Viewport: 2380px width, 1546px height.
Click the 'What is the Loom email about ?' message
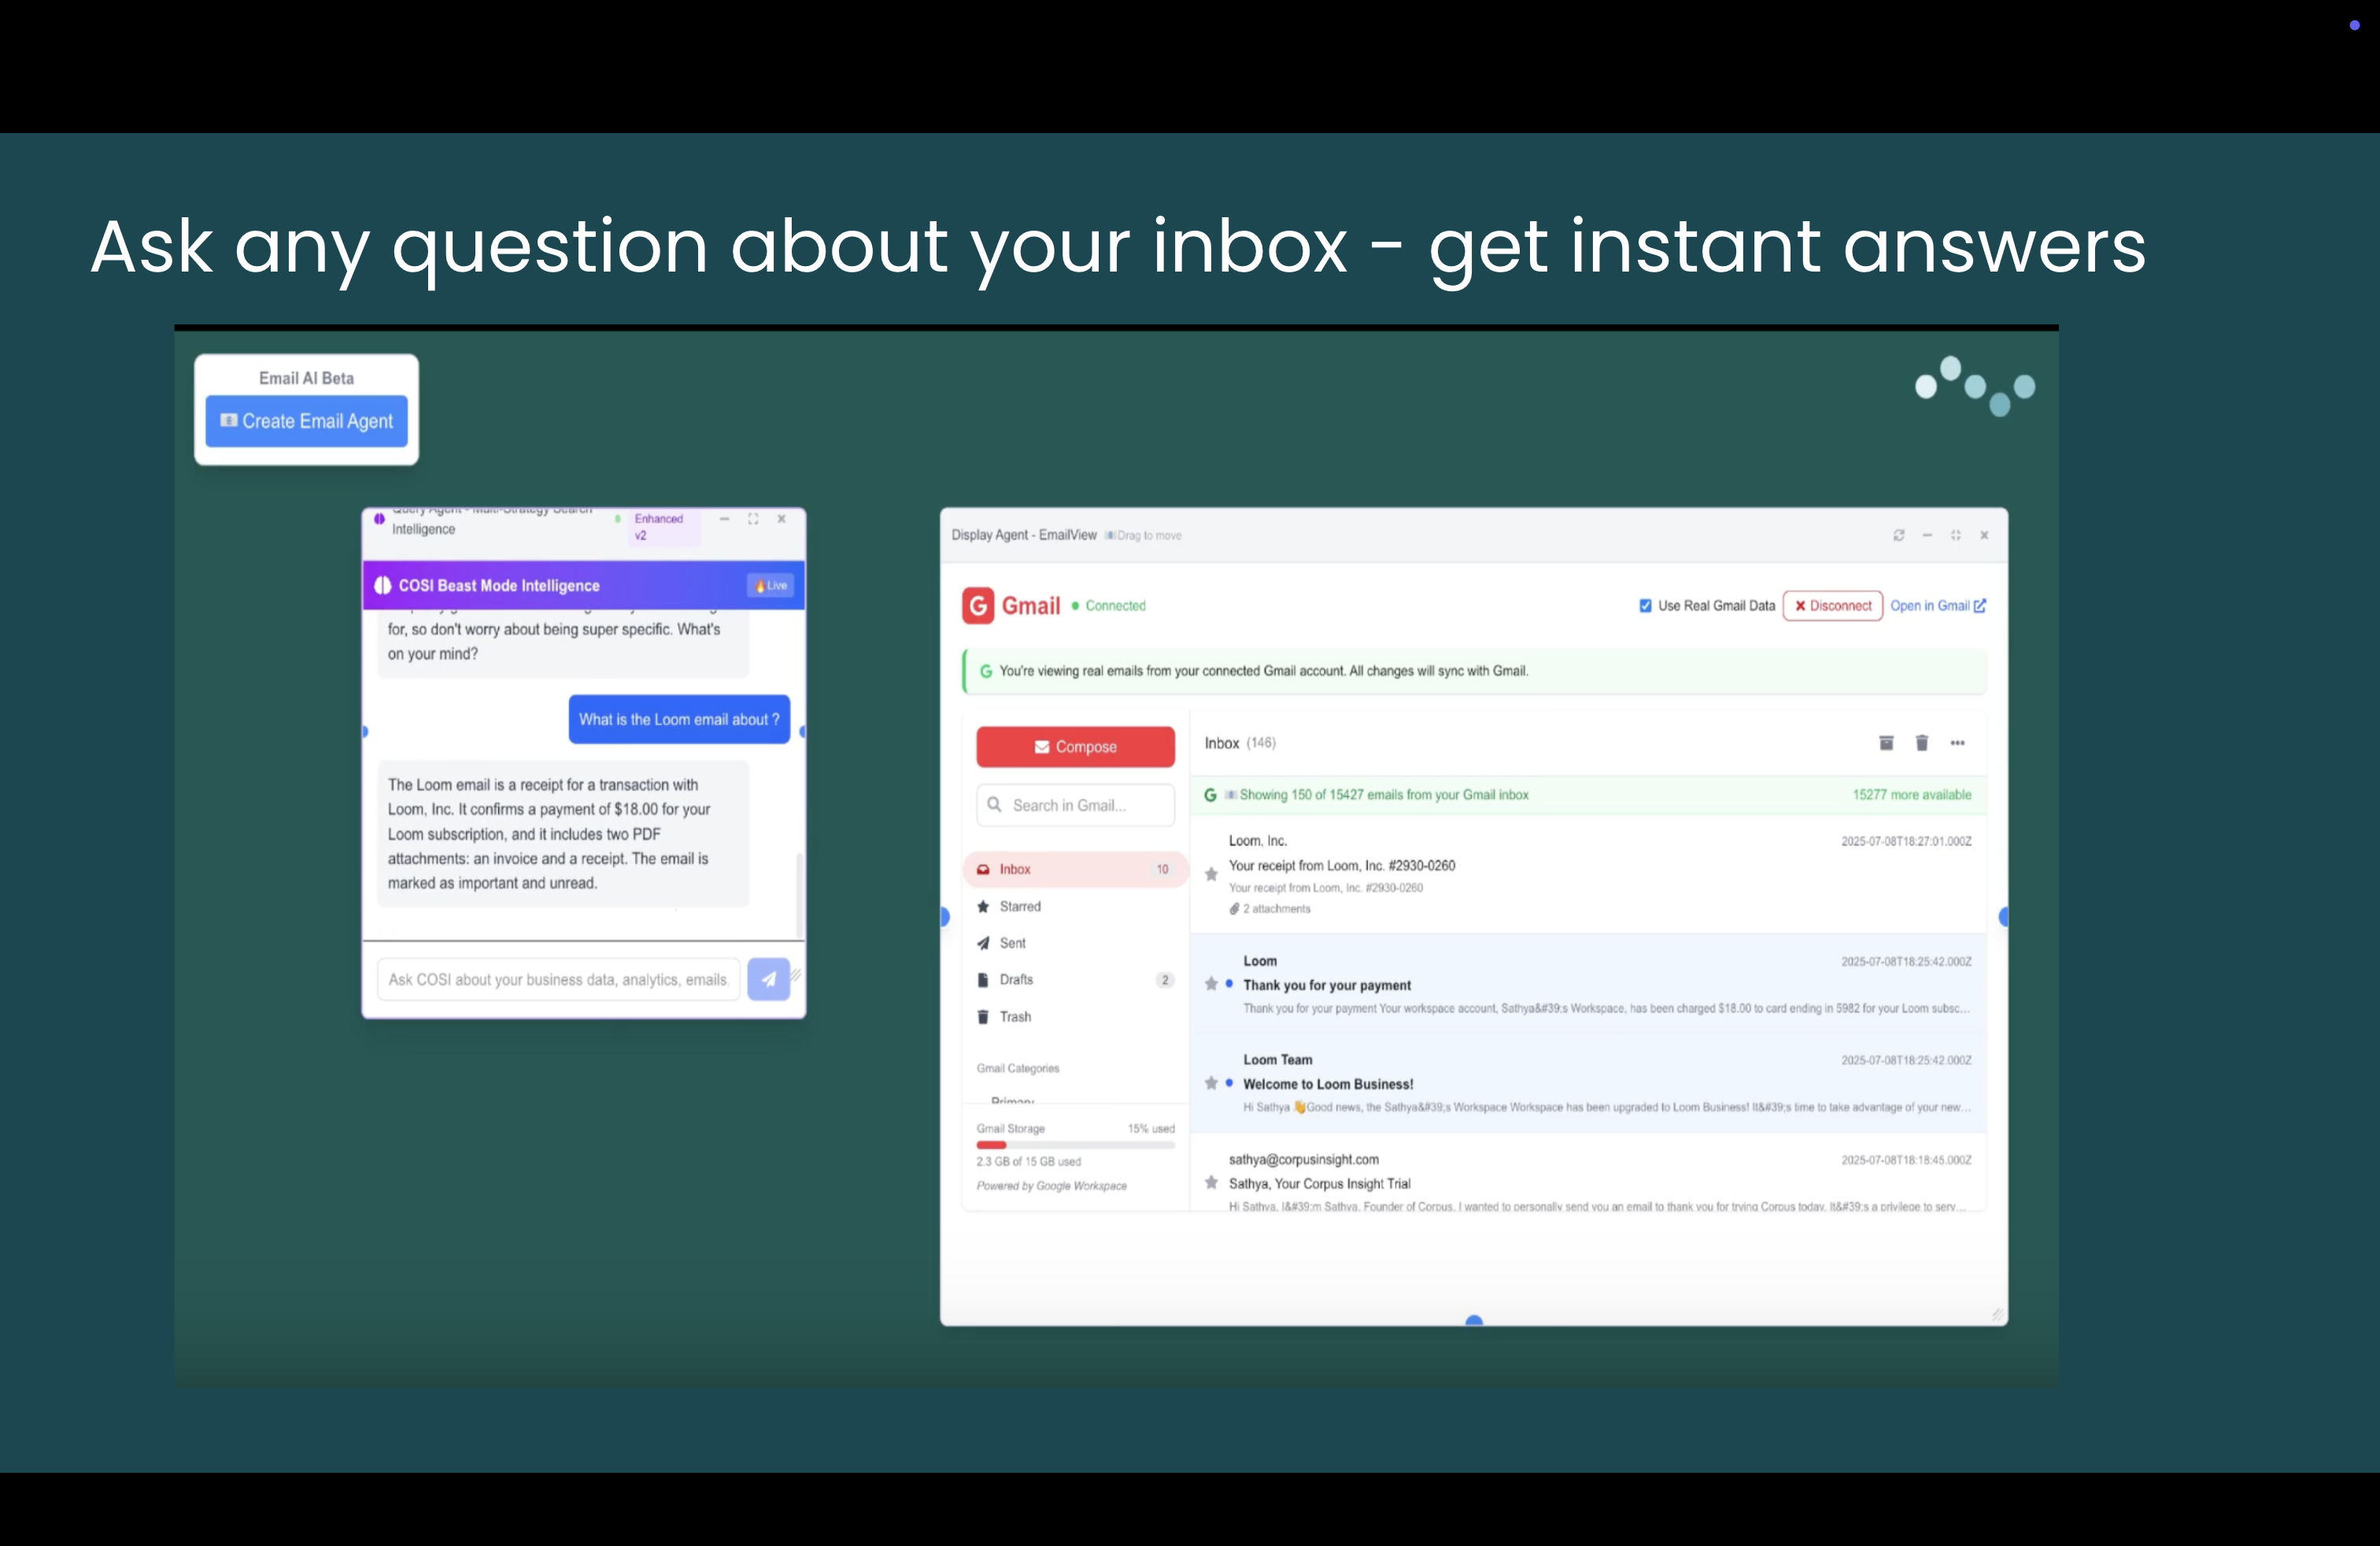coord(679,719)
